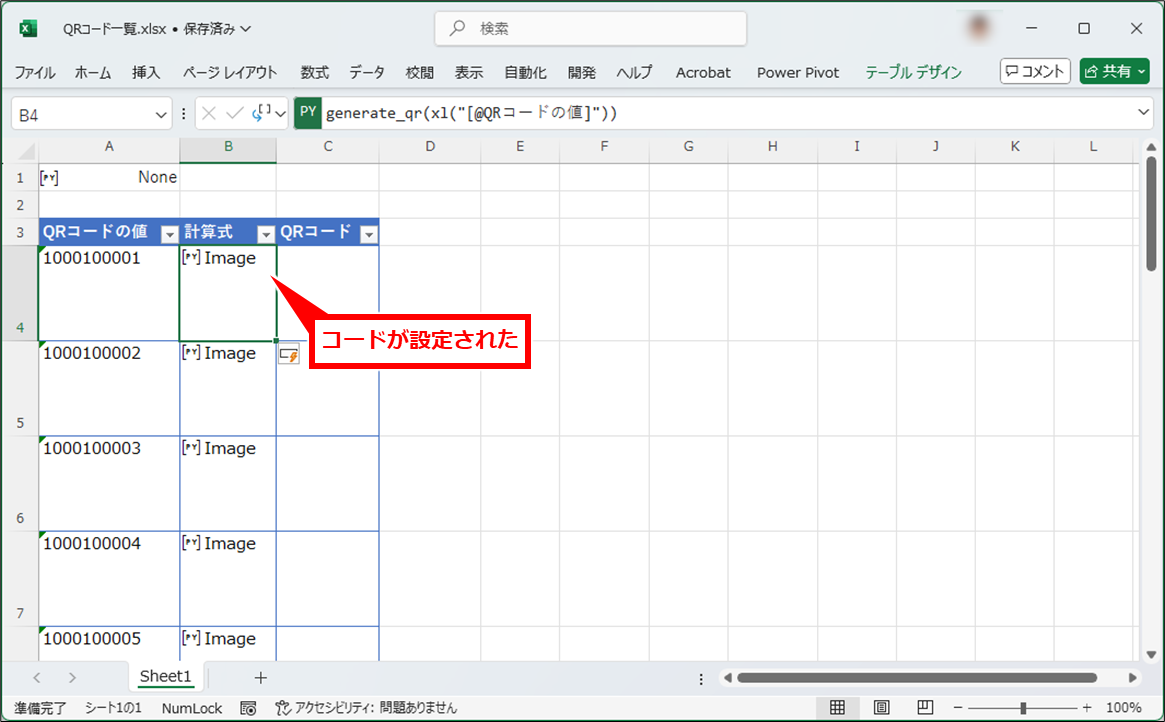
Task: Click the search box field
Action: tap(591, 28)
